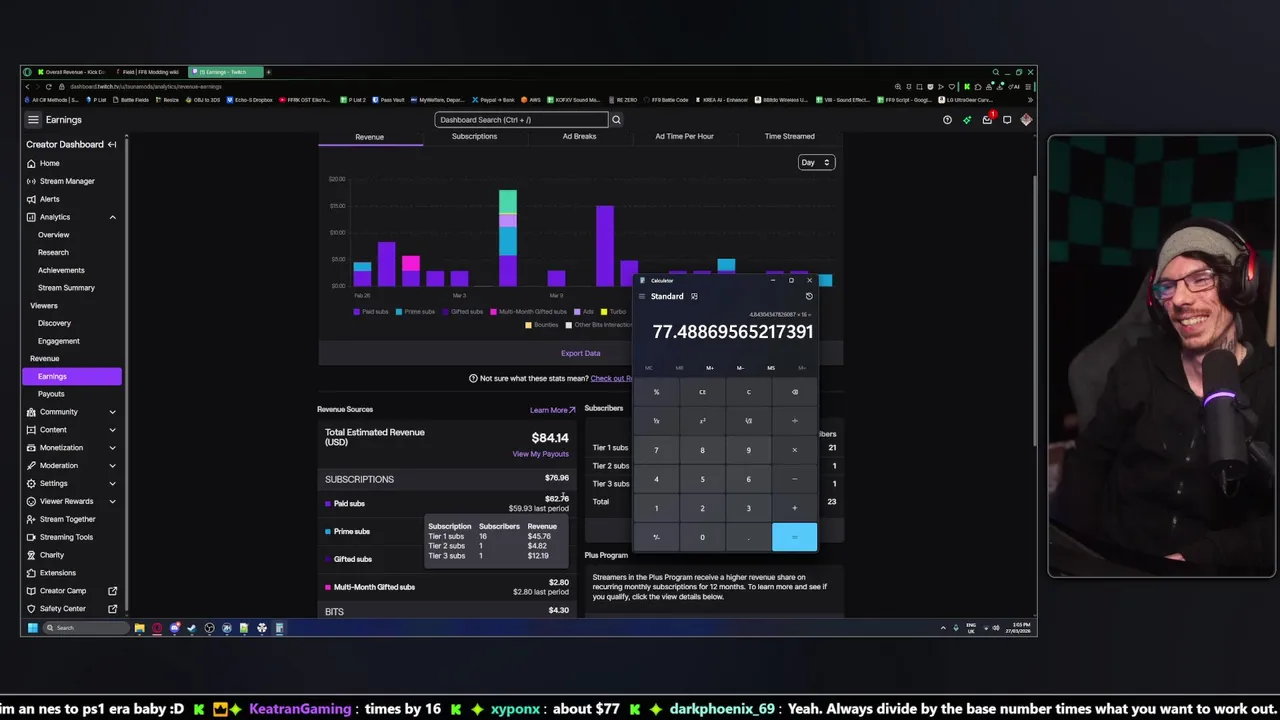The height and width of the screenshot is (720, 1280).
Task: Expand the Content section
Action: click(x=112, y=430)
